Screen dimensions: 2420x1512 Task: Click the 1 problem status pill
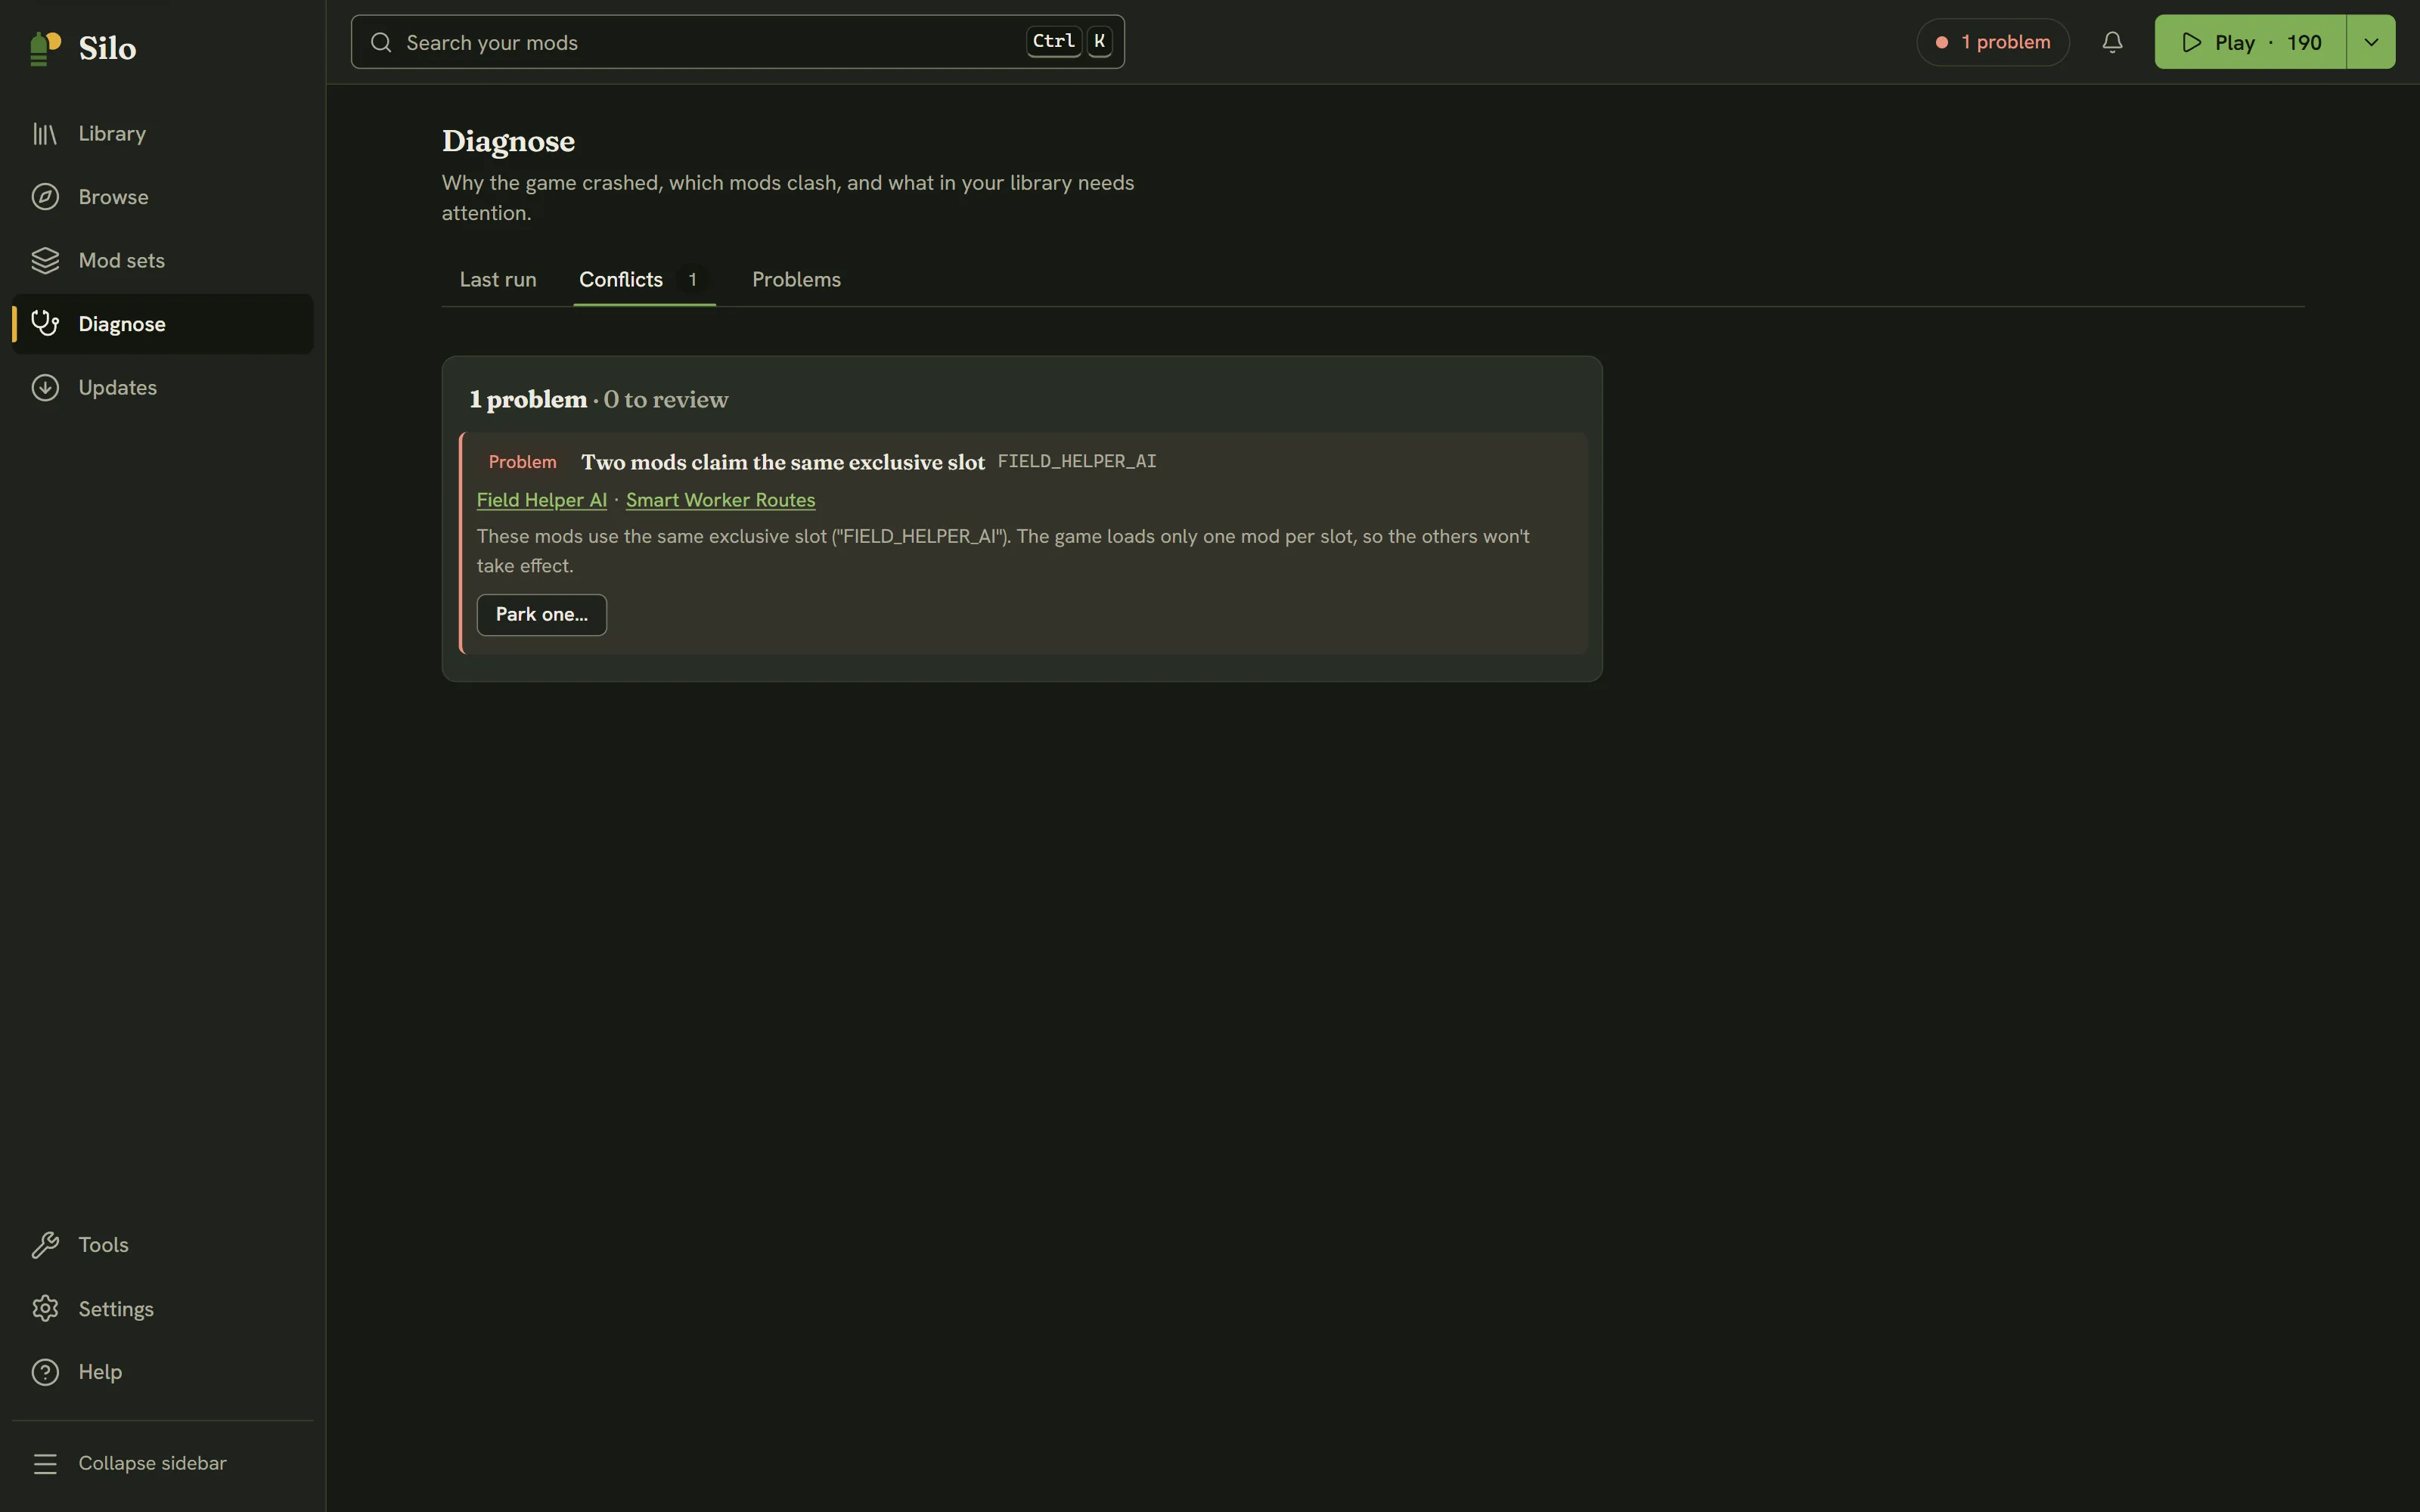1992,42
